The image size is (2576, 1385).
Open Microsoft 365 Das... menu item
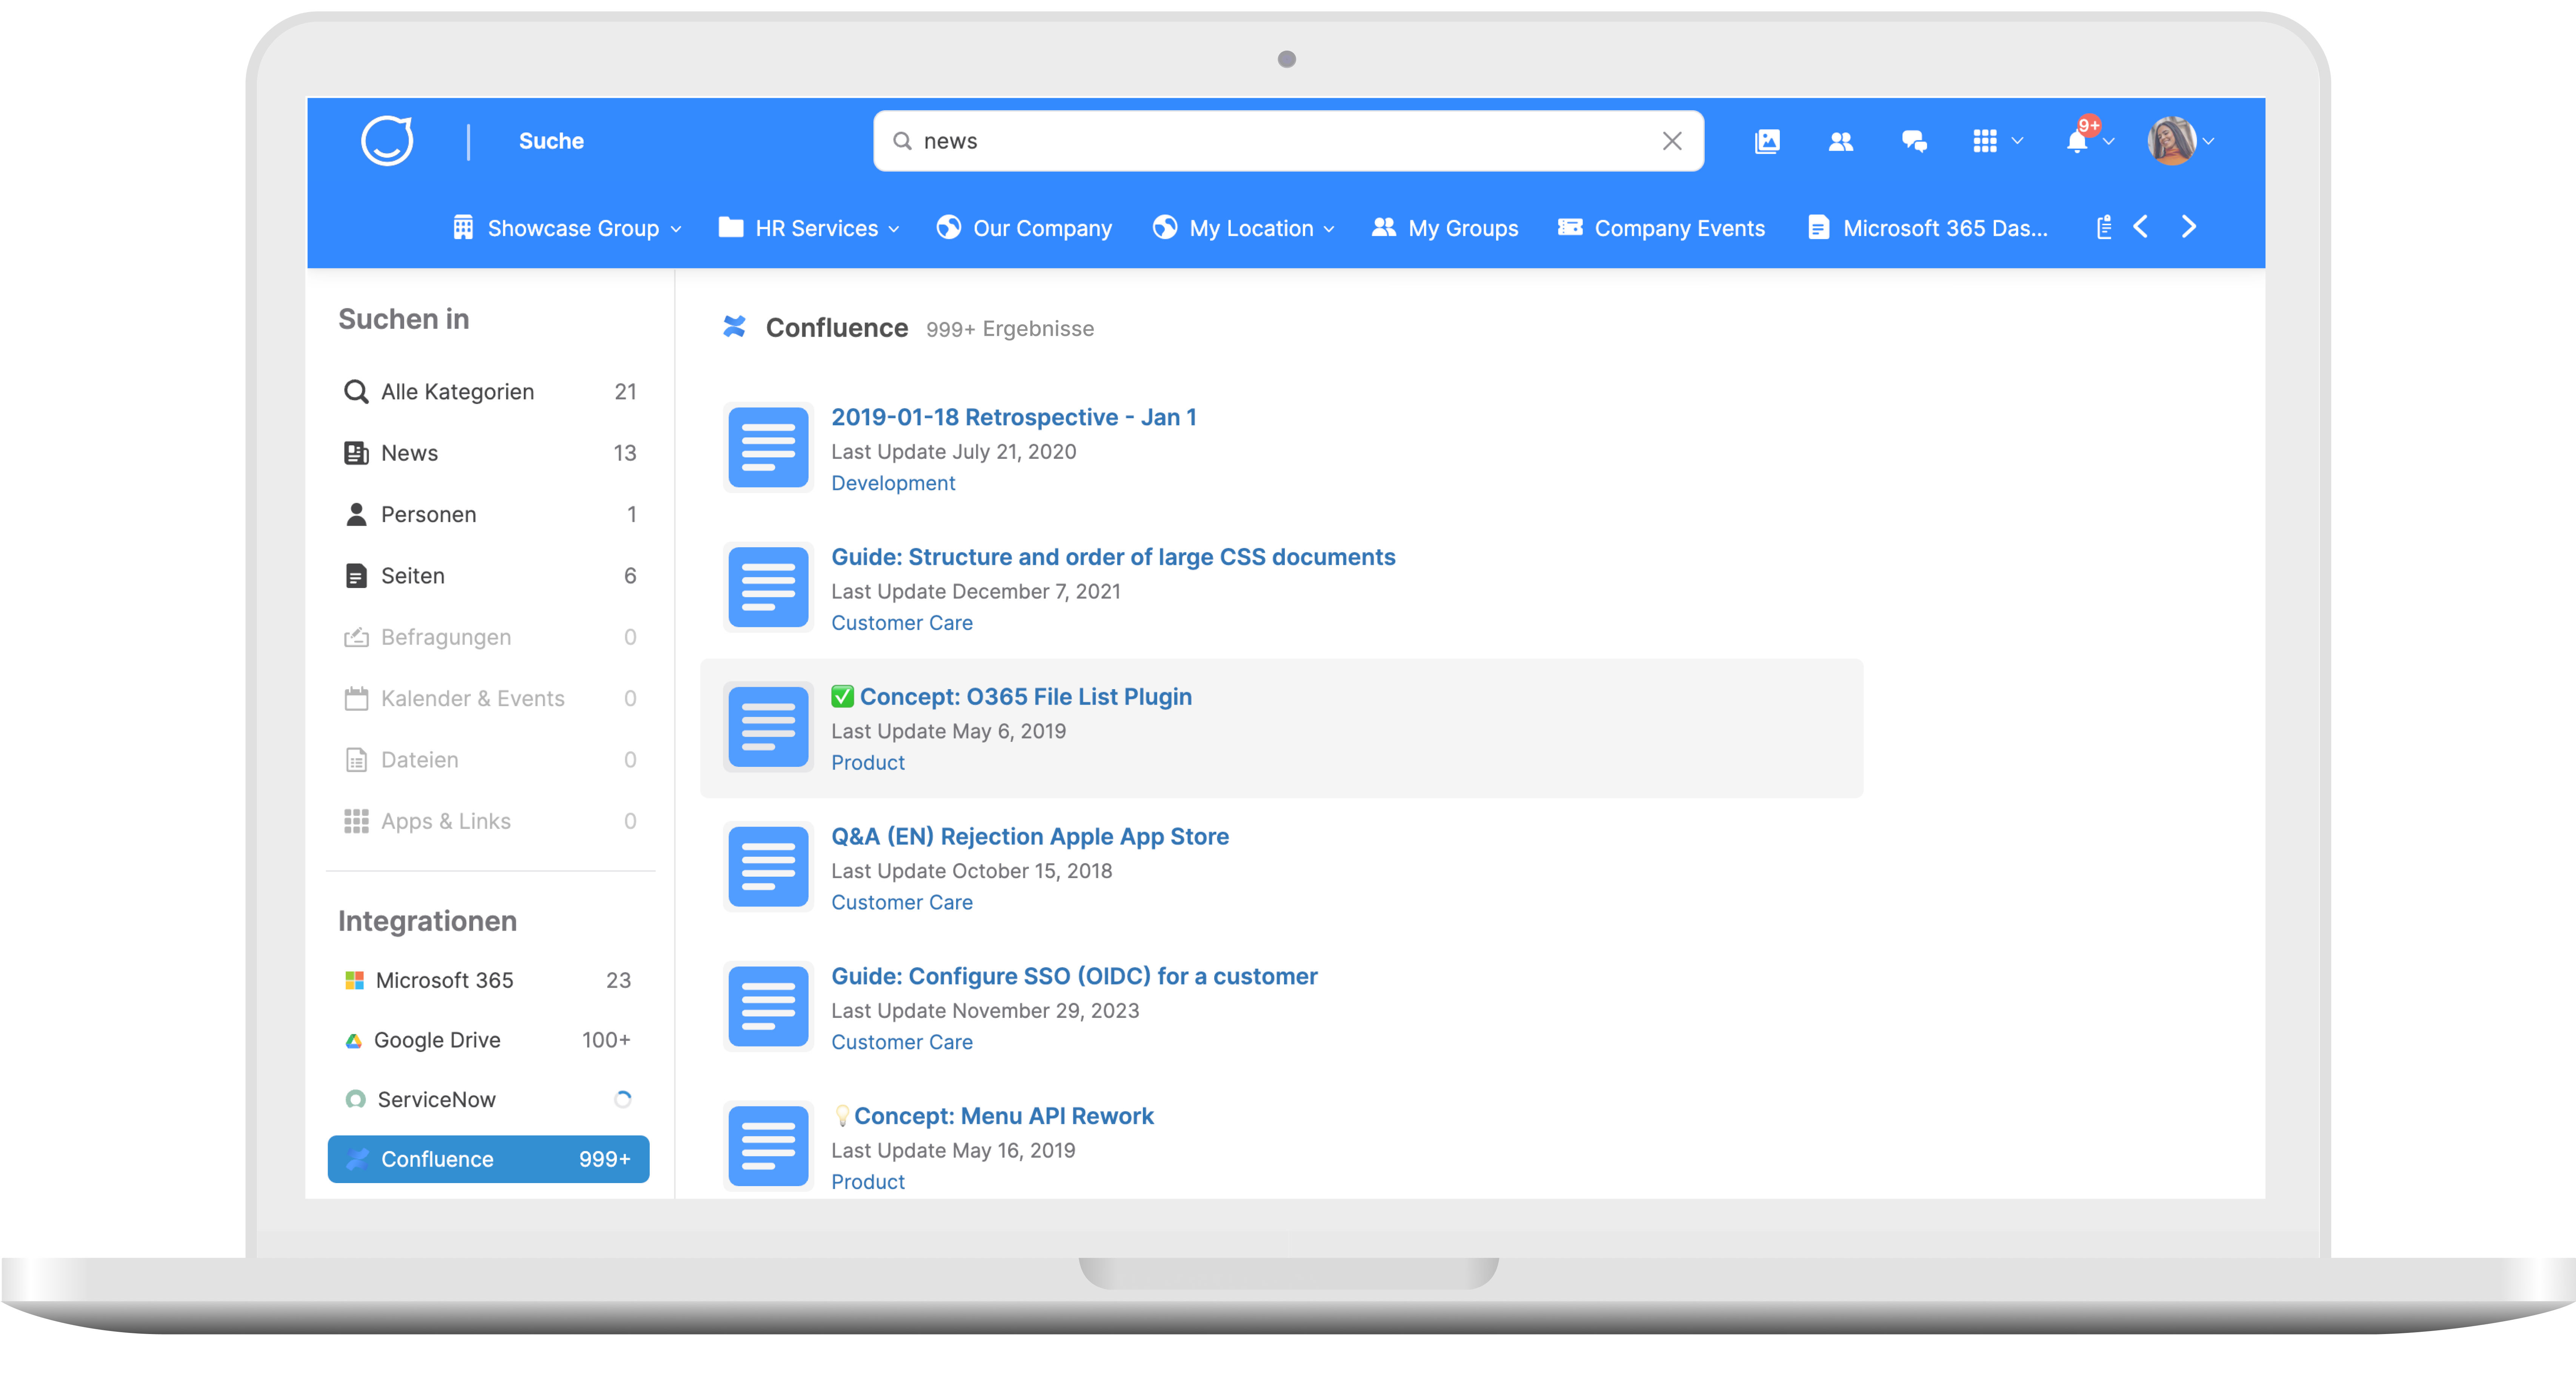click(x=1928, y=228)
